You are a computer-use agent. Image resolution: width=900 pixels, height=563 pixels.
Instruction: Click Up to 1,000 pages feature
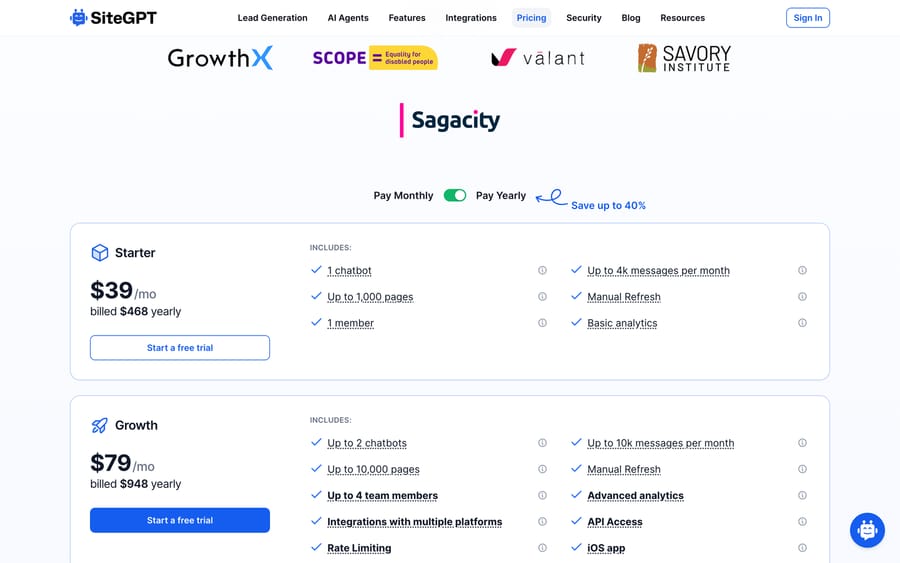370,297
